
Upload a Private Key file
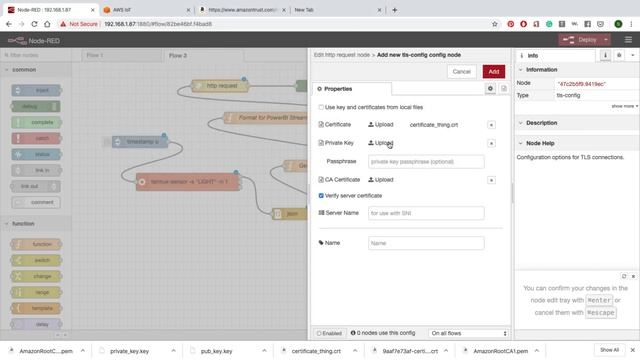pos(380,143)
